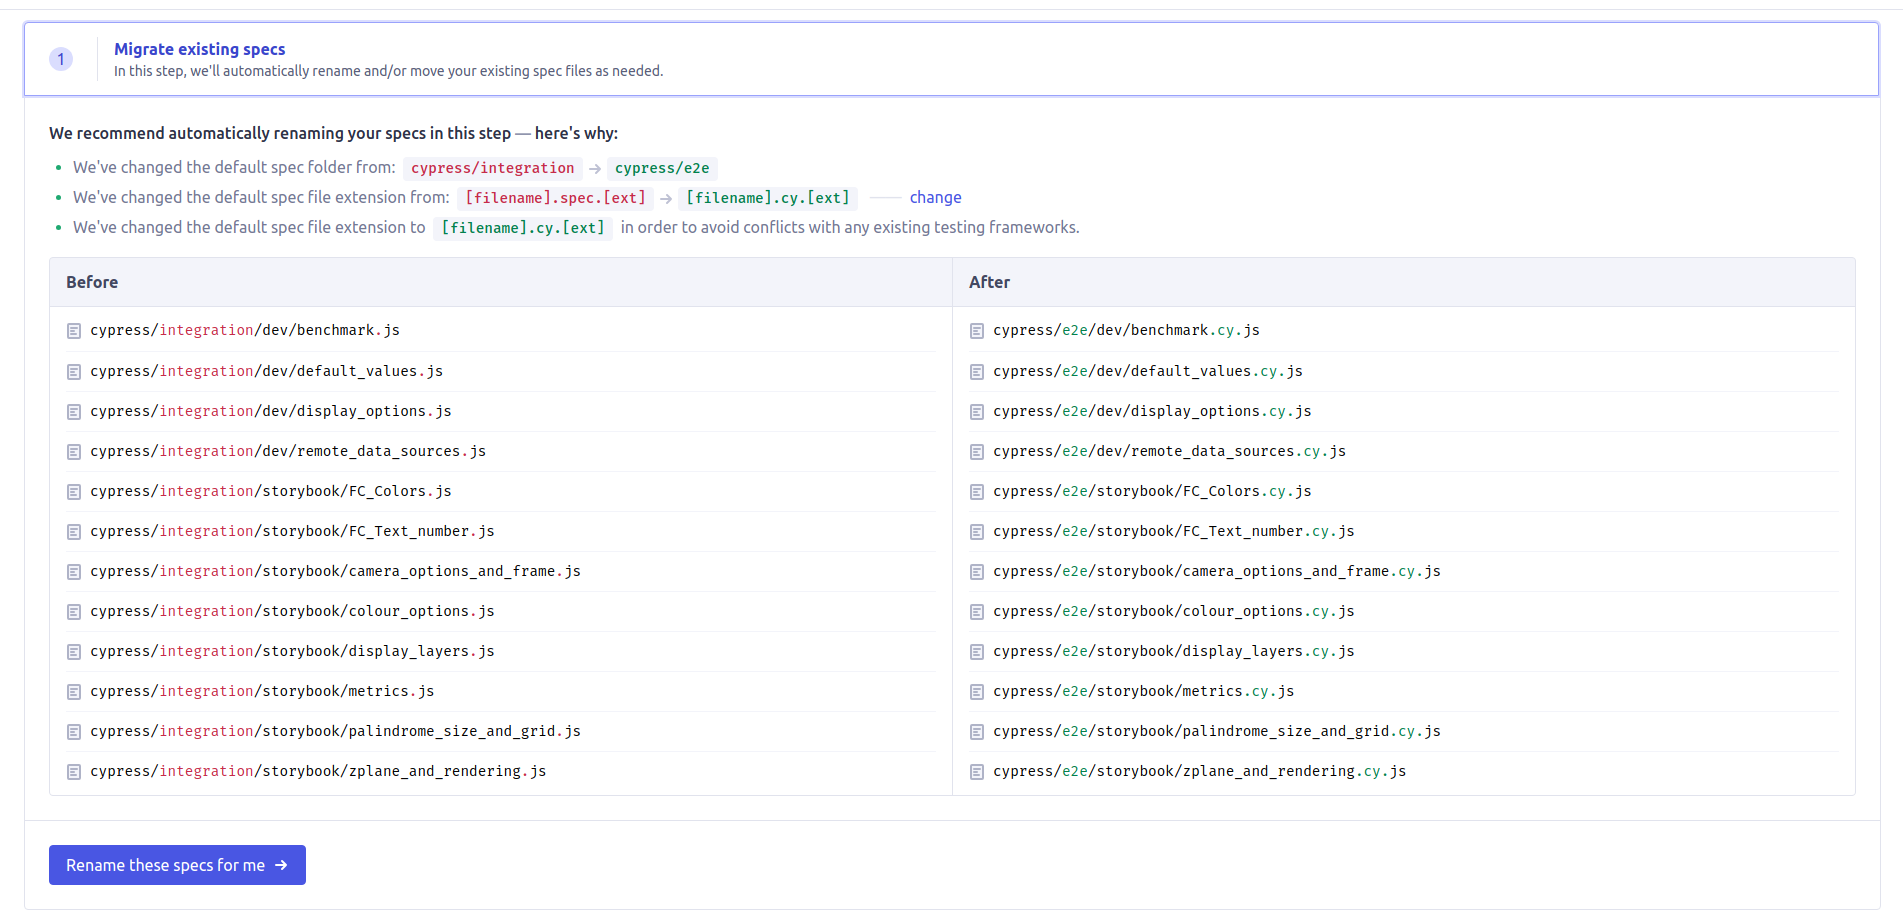The height and width of the screenshot is (916, 1903).
Task: Click file icon beside After e2e/storybook/palindrome_size_and_grid.cy.js
Action: pos(977,732)
